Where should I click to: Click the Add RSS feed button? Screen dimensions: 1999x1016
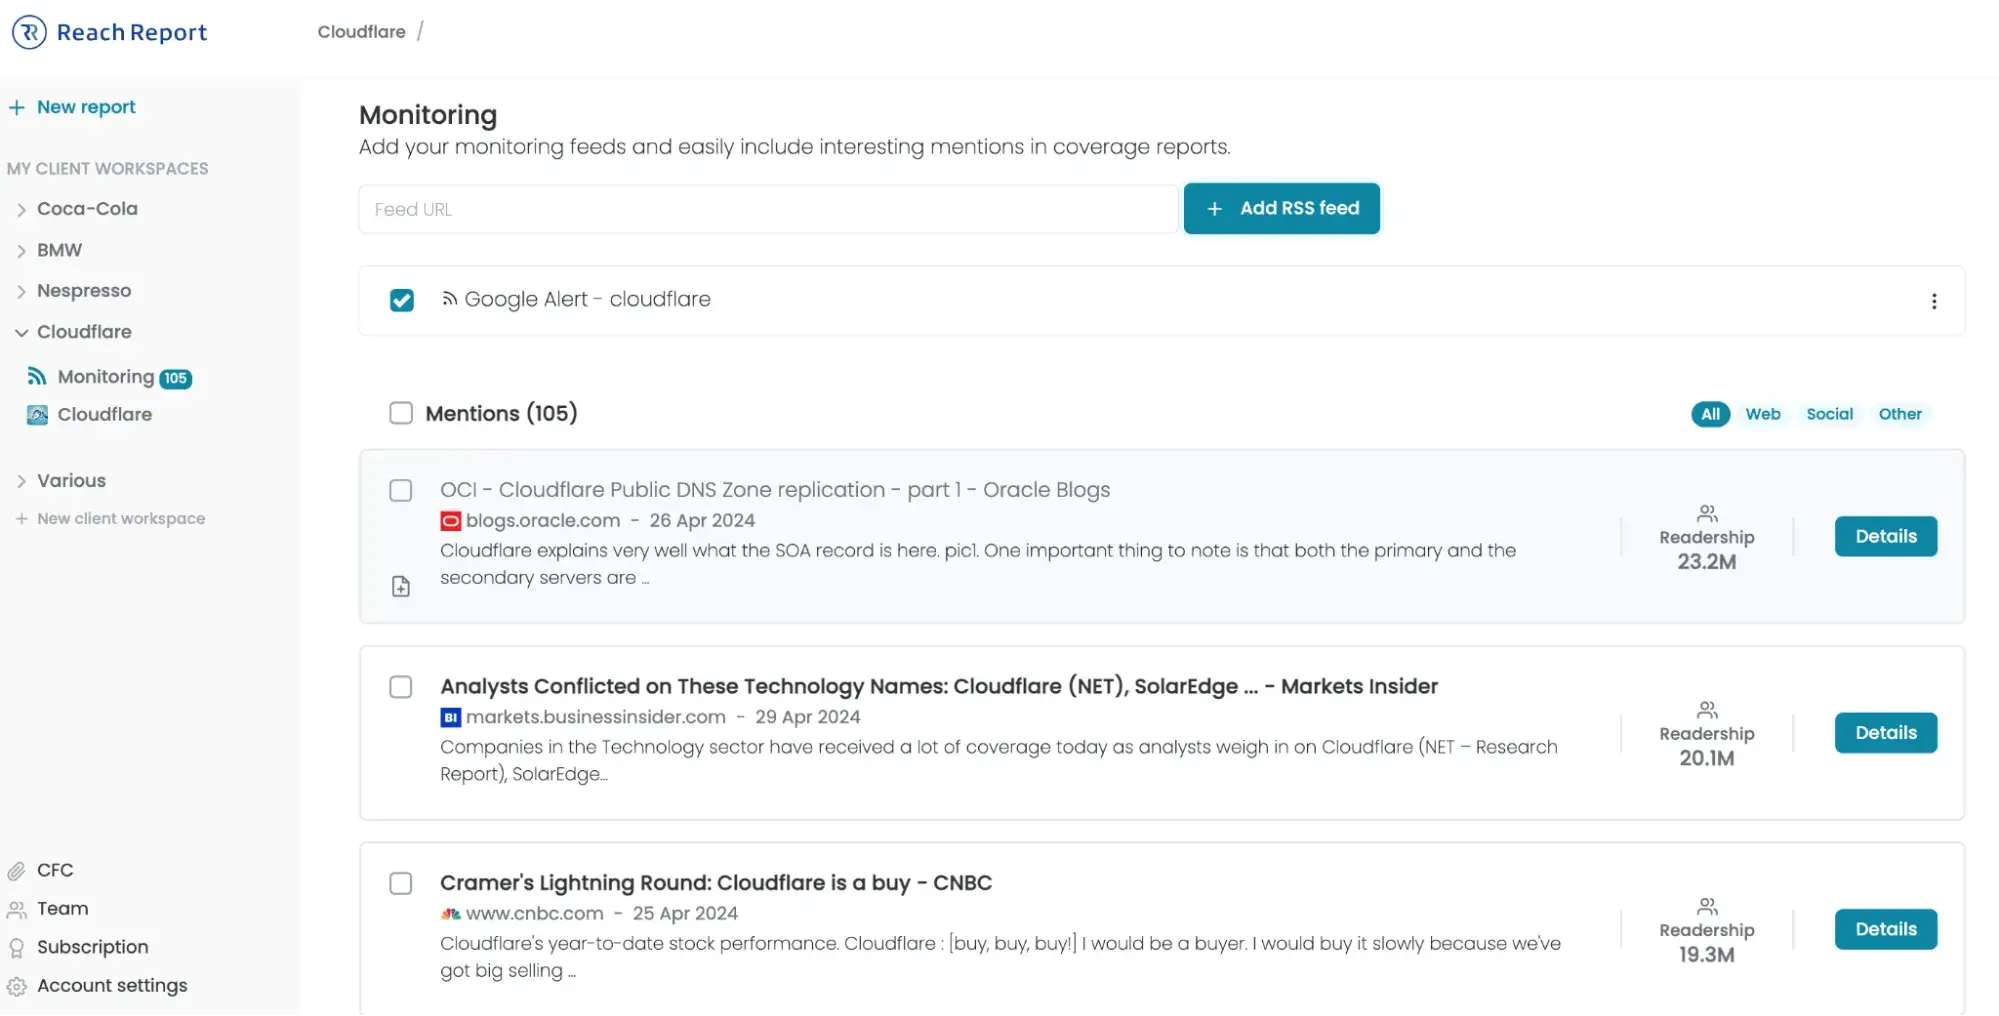click(1282, 208)
